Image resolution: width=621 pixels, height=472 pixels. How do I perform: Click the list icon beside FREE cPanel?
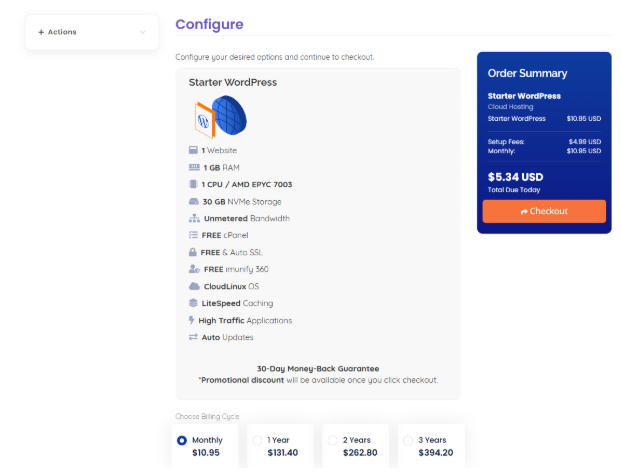click(193, 235)
